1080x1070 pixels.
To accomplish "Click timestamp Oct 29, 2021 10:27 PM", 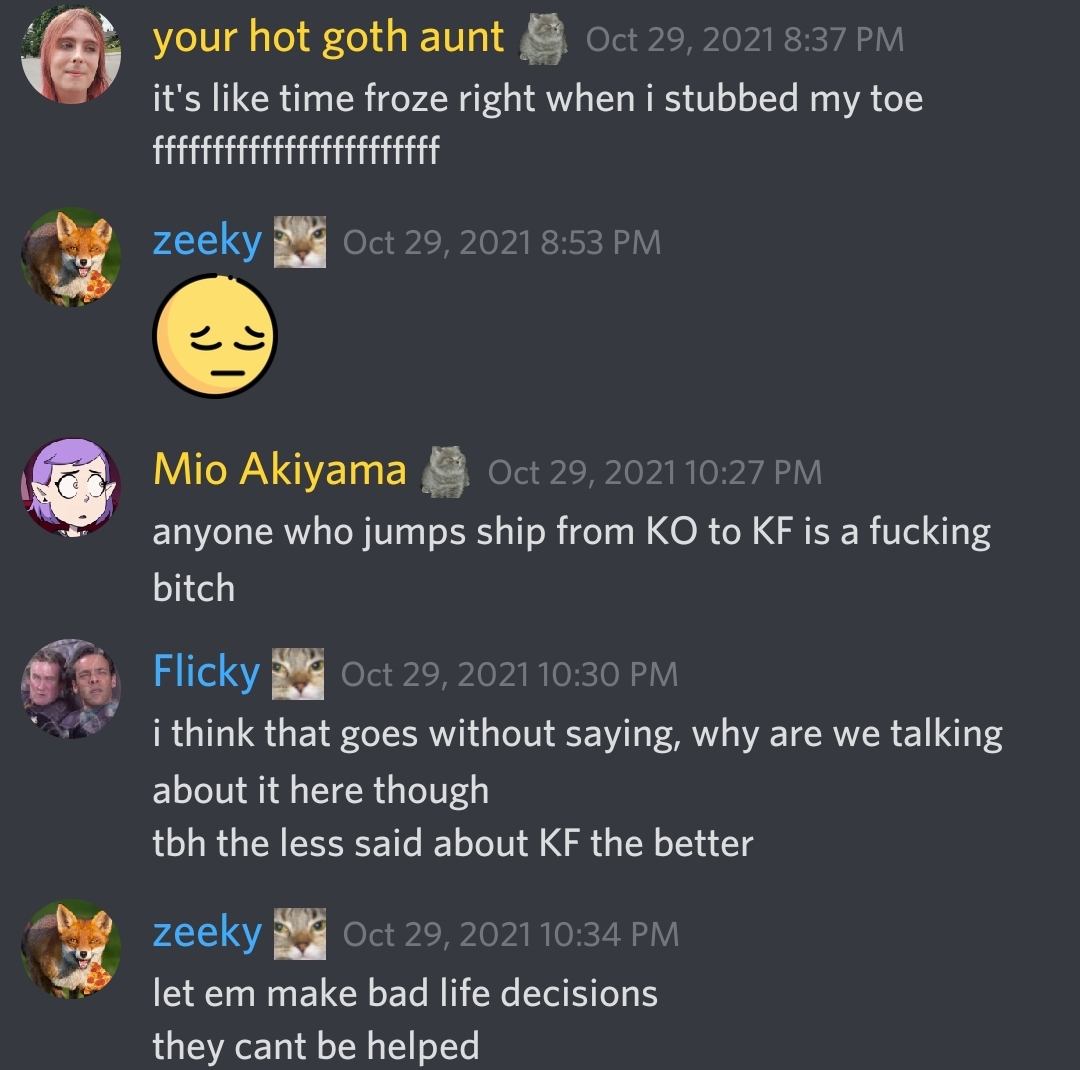I will click(654, 473).
